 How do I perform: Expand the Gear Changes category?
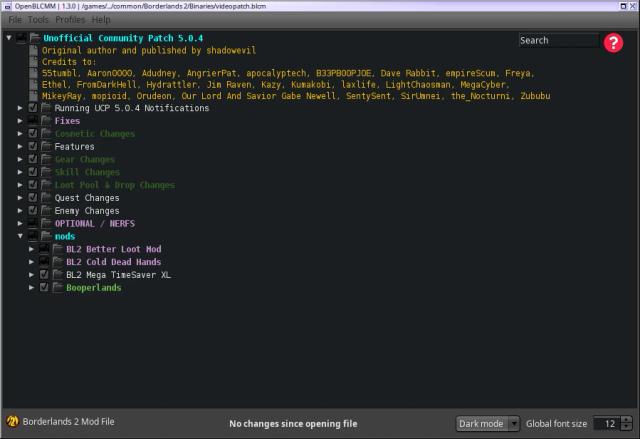click(x=21, y=160)
